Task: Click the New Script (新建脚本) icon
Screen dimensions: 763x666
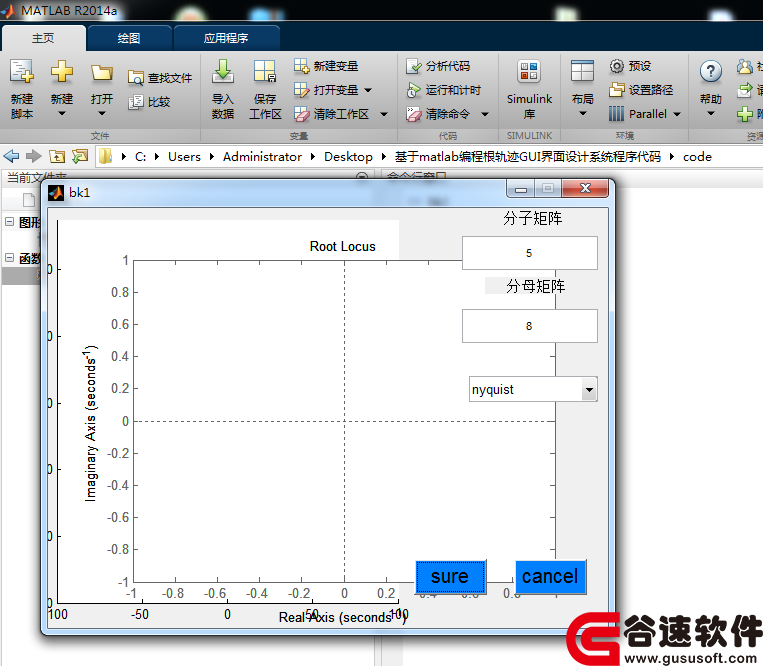Action: pos(22,72)
